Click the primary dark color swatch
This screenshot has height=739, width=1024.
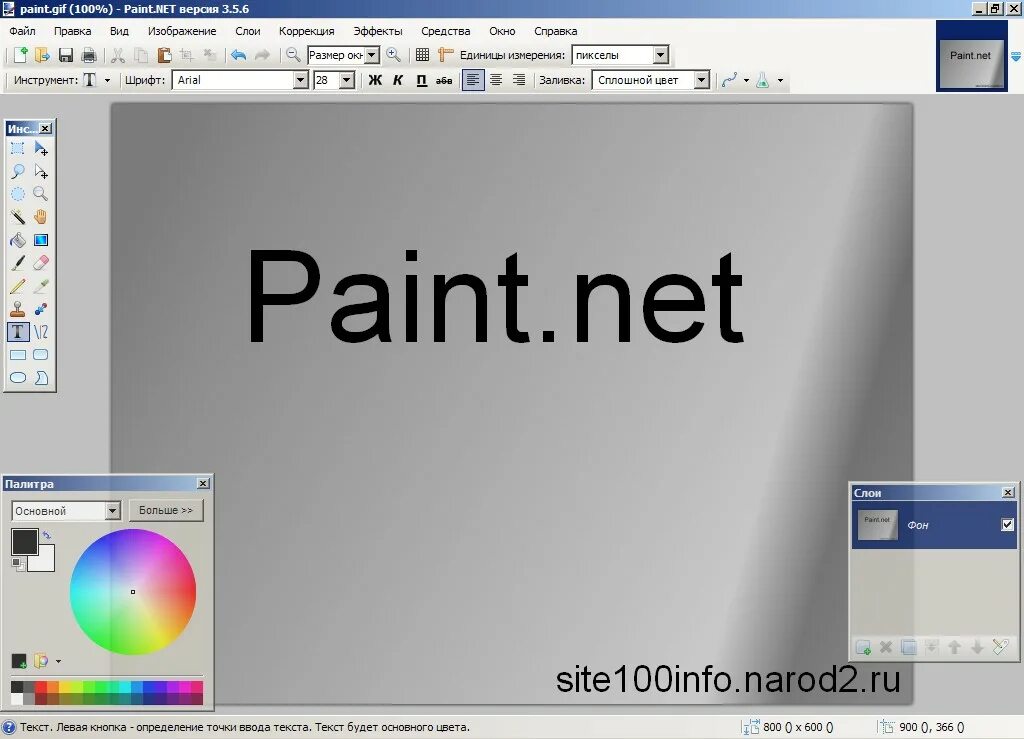click(24, 542)
